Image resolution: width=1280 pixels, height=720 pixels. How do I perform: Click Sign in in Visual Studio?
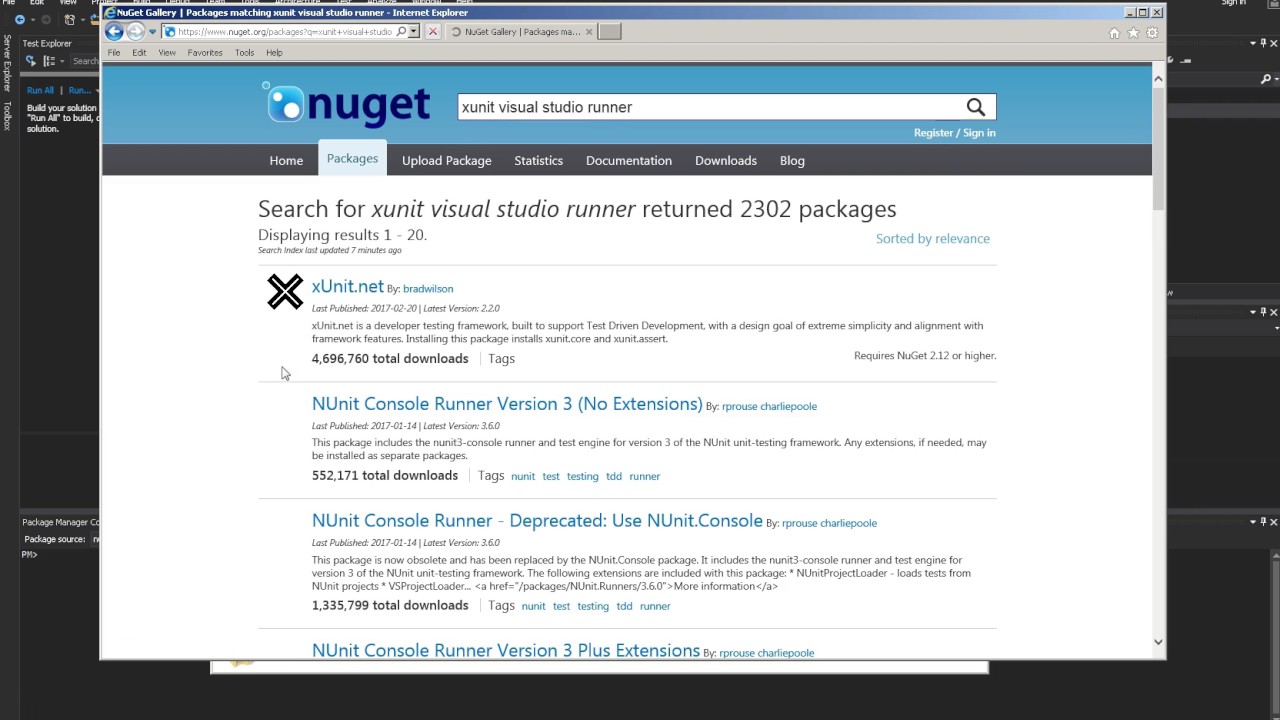pyautogui.click(x=1233, y=3)
